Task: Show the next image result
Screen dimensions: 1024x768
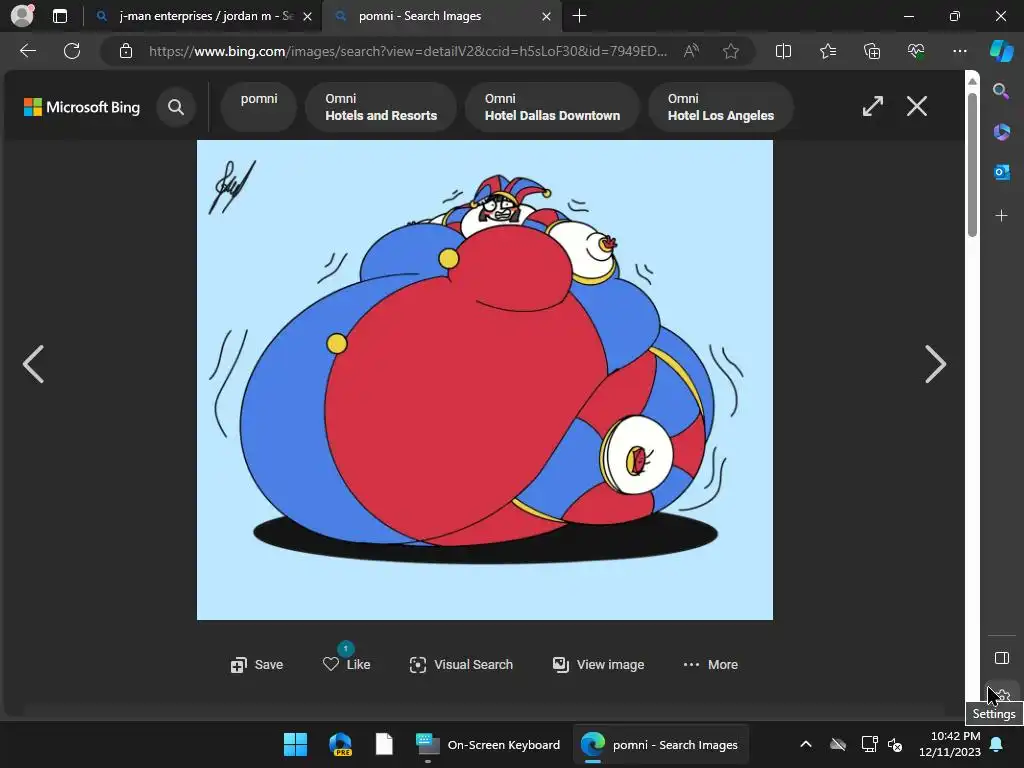Action: tap(935, 364)
